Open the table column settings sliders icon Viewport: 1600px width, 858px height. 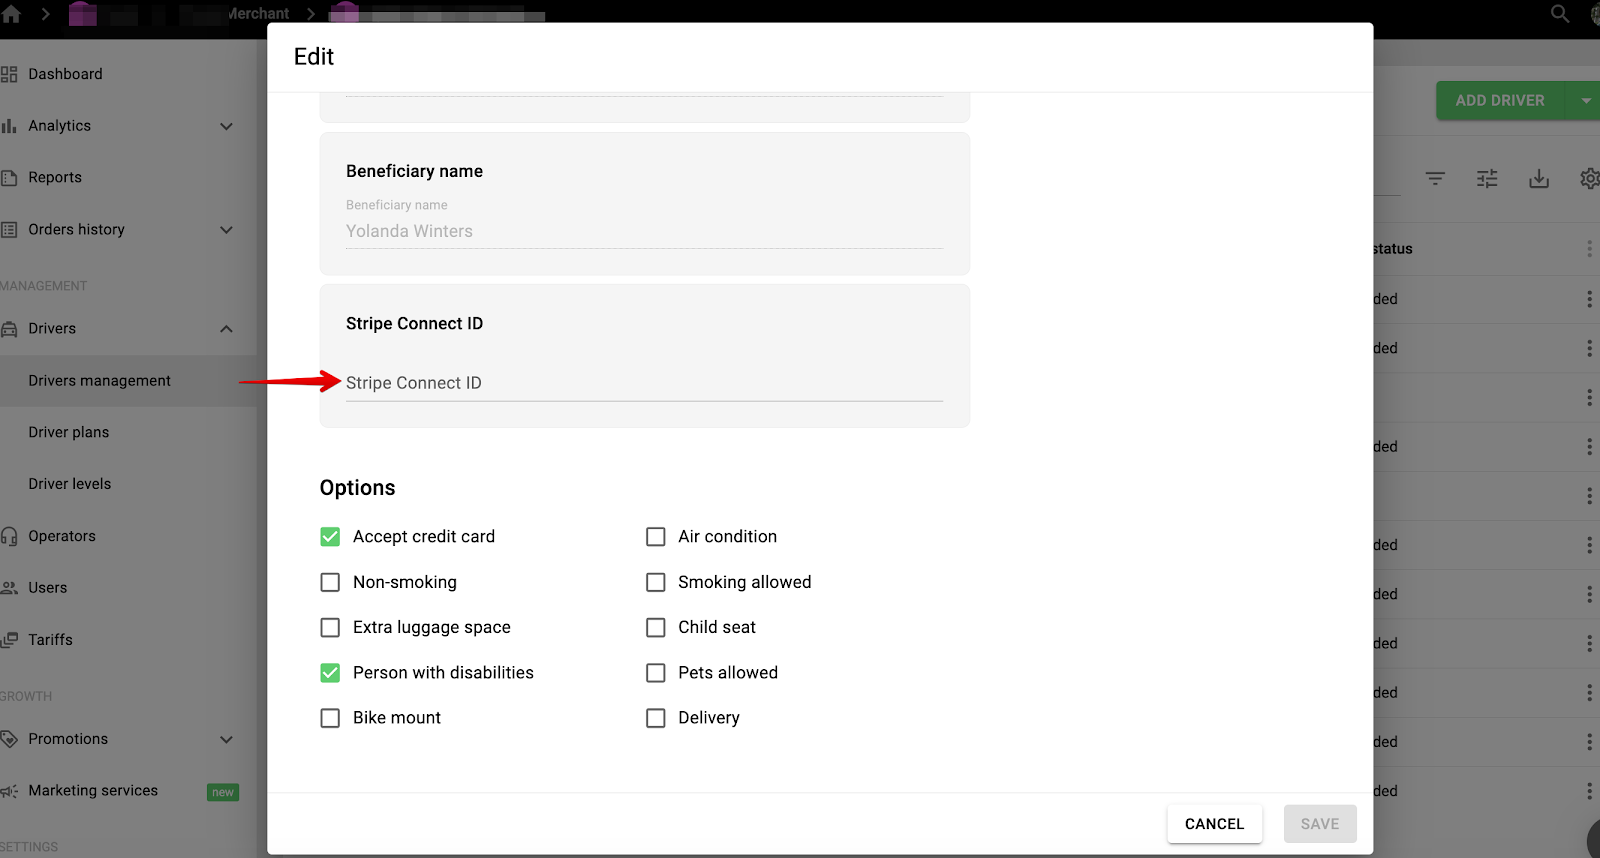tap(1487, 179)
